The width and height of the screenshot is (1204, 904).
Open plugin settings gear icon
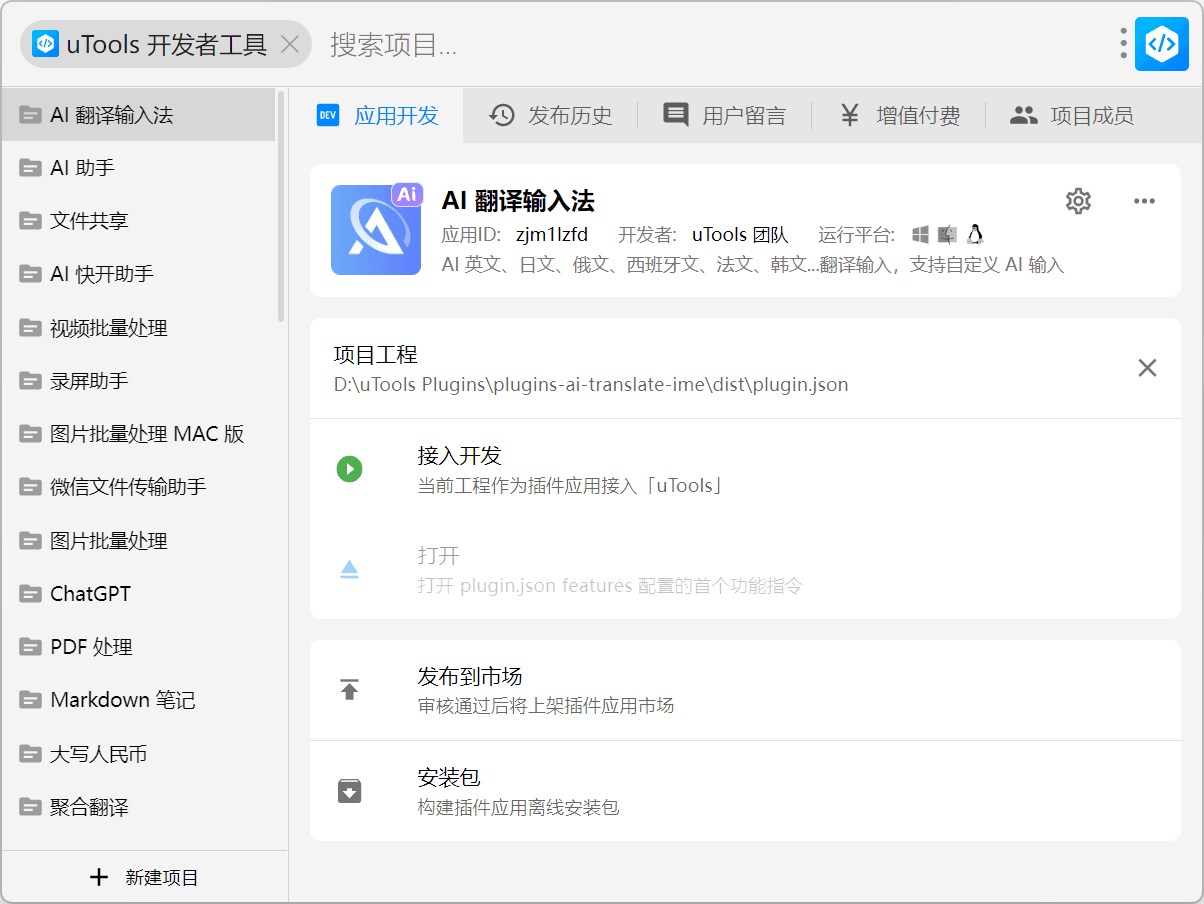pos(1078,201)
